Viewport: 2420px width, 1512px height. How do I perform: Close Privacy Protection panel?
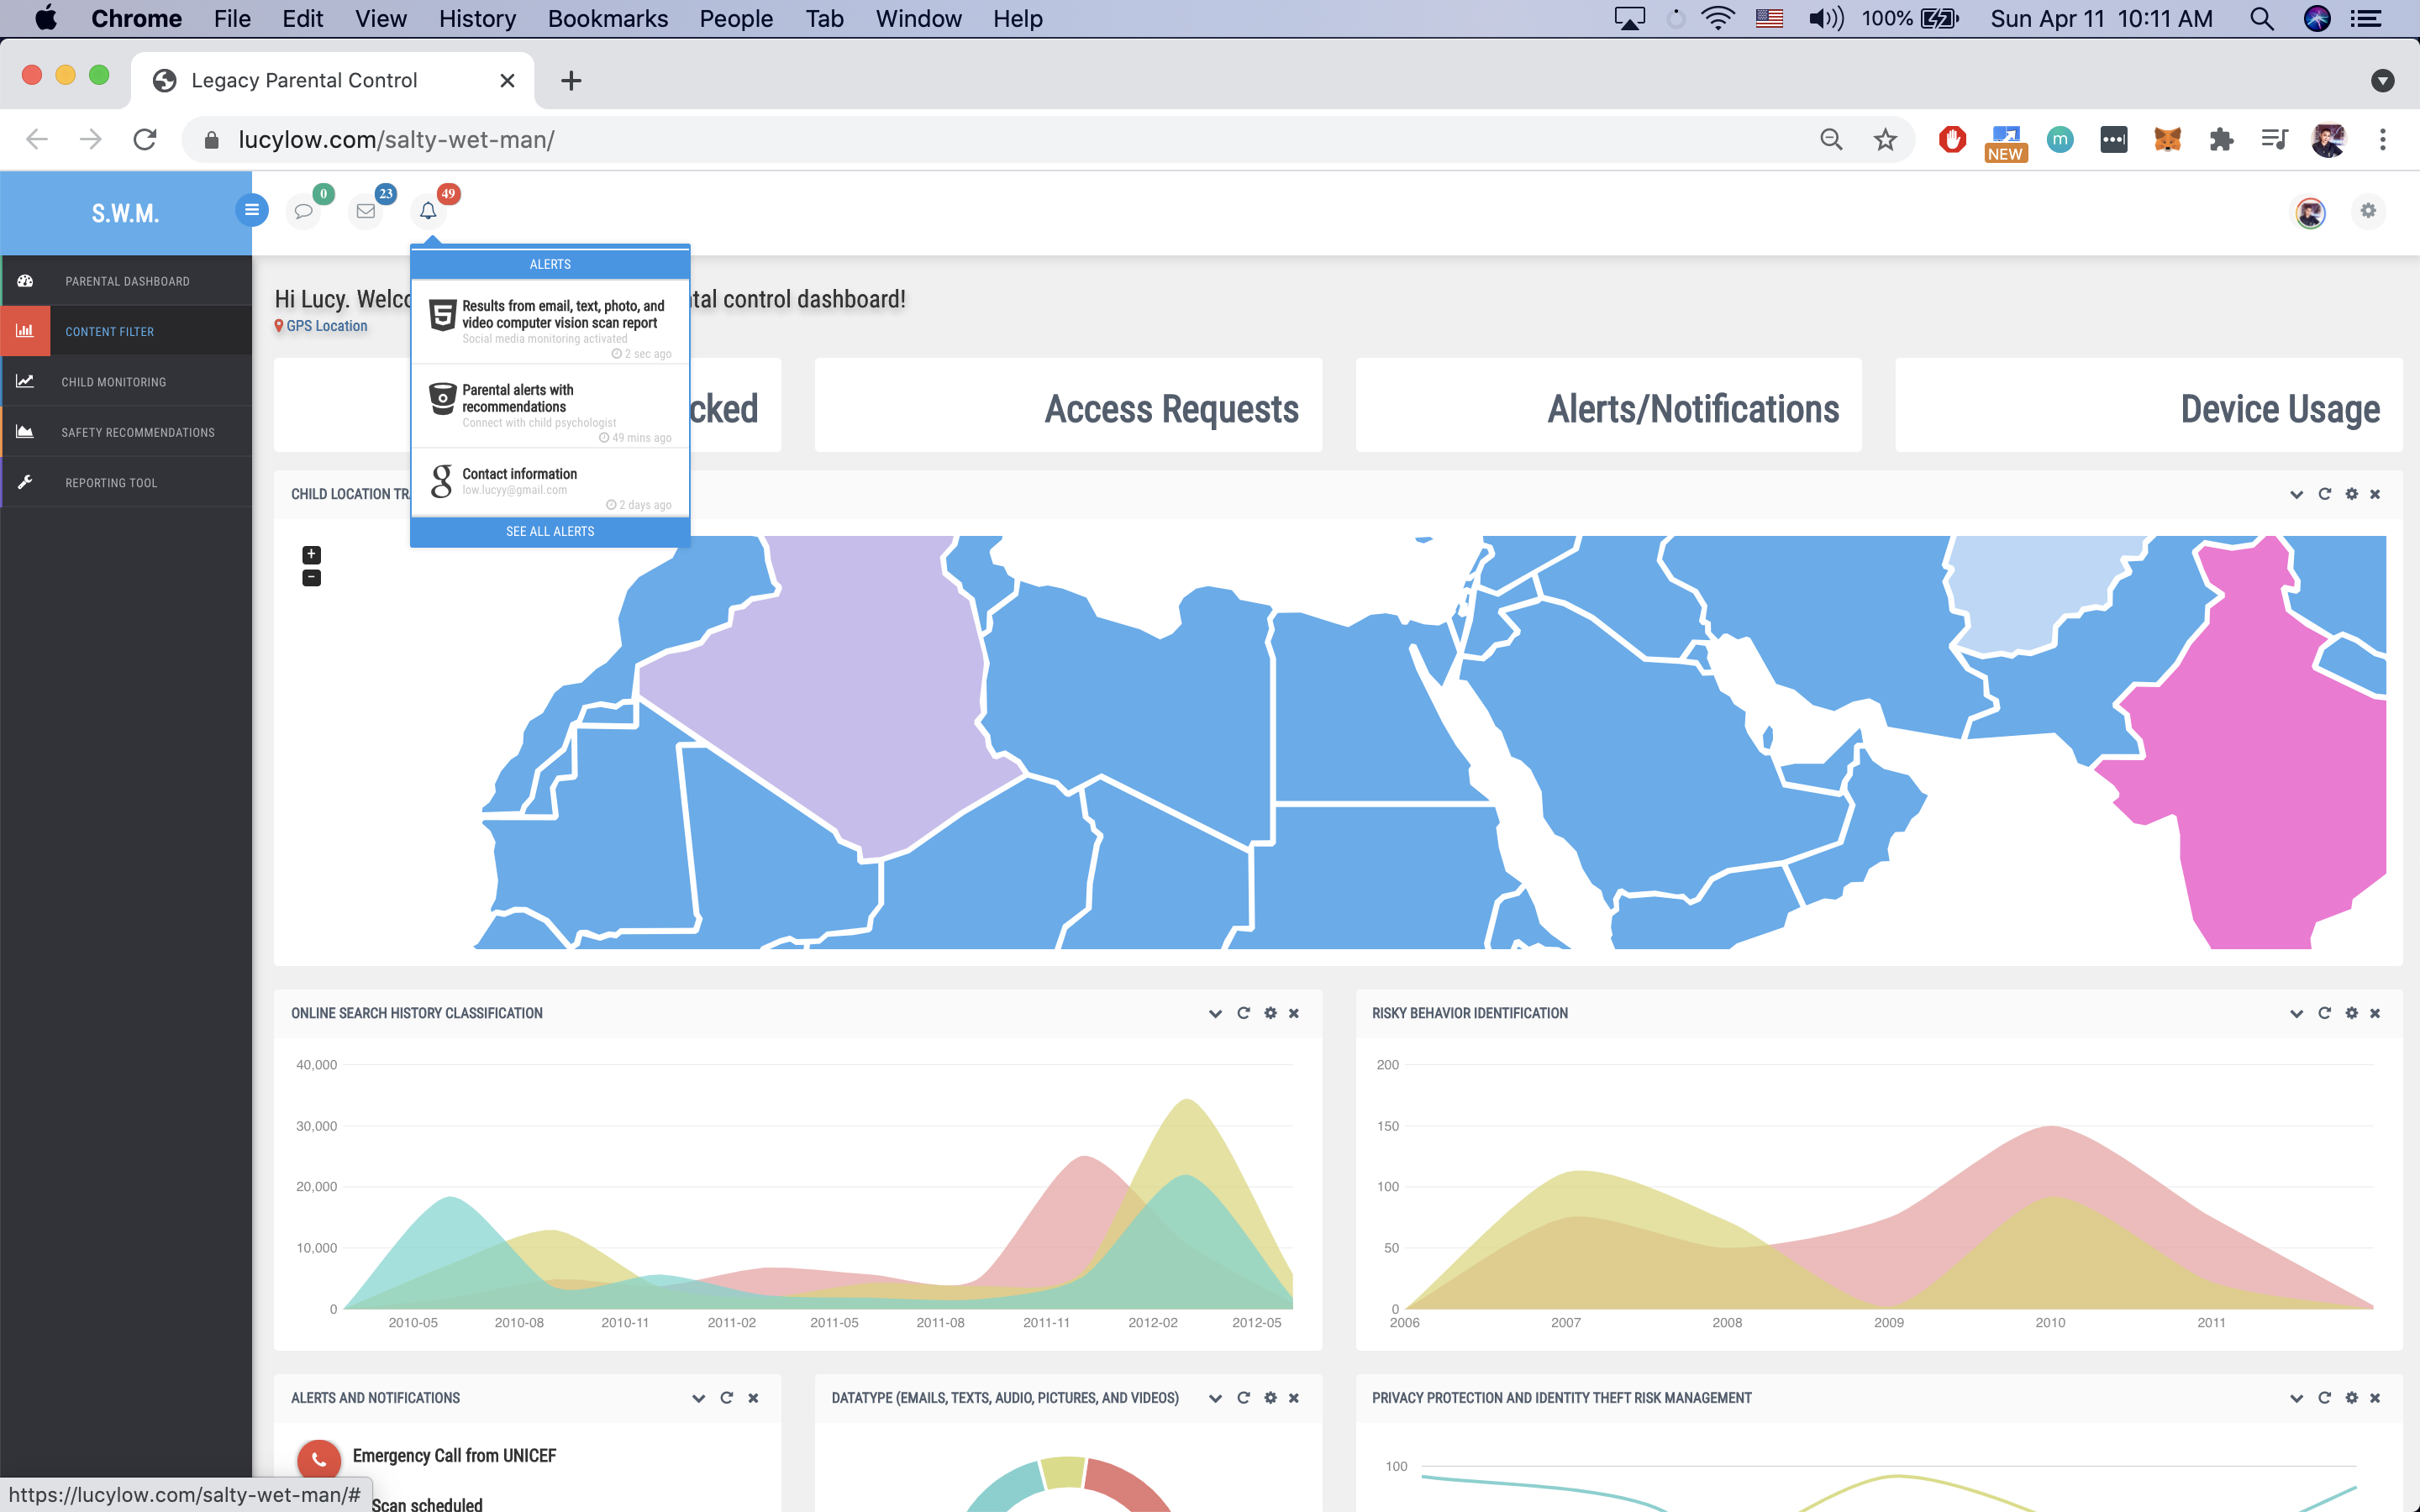[x=2375, y=1398]
